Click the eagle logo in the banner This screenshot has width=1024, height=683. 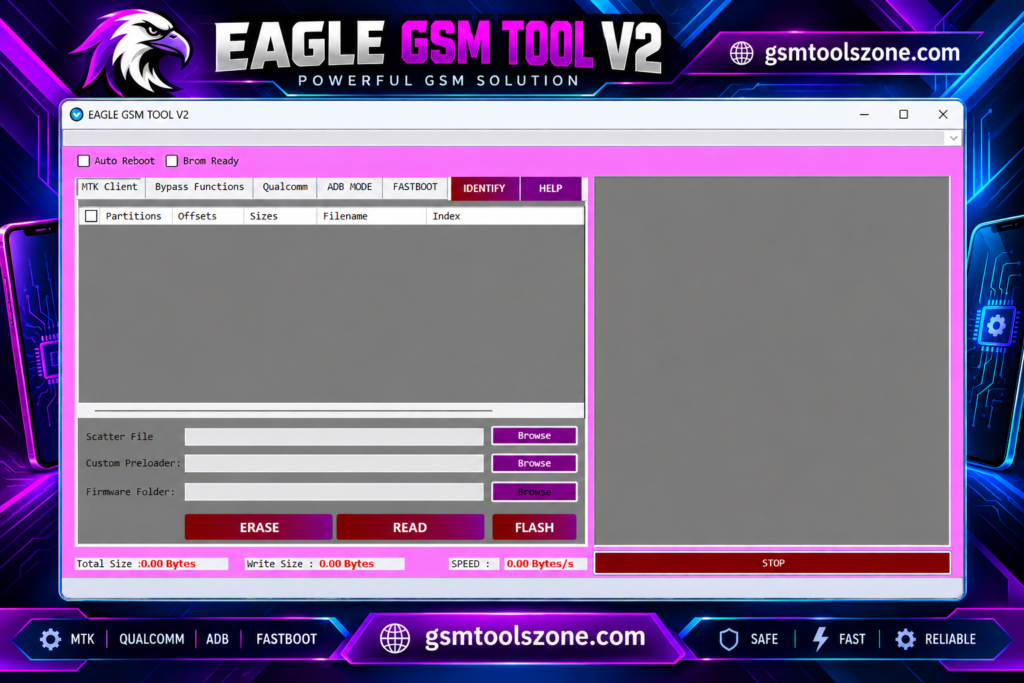point(134,52)
